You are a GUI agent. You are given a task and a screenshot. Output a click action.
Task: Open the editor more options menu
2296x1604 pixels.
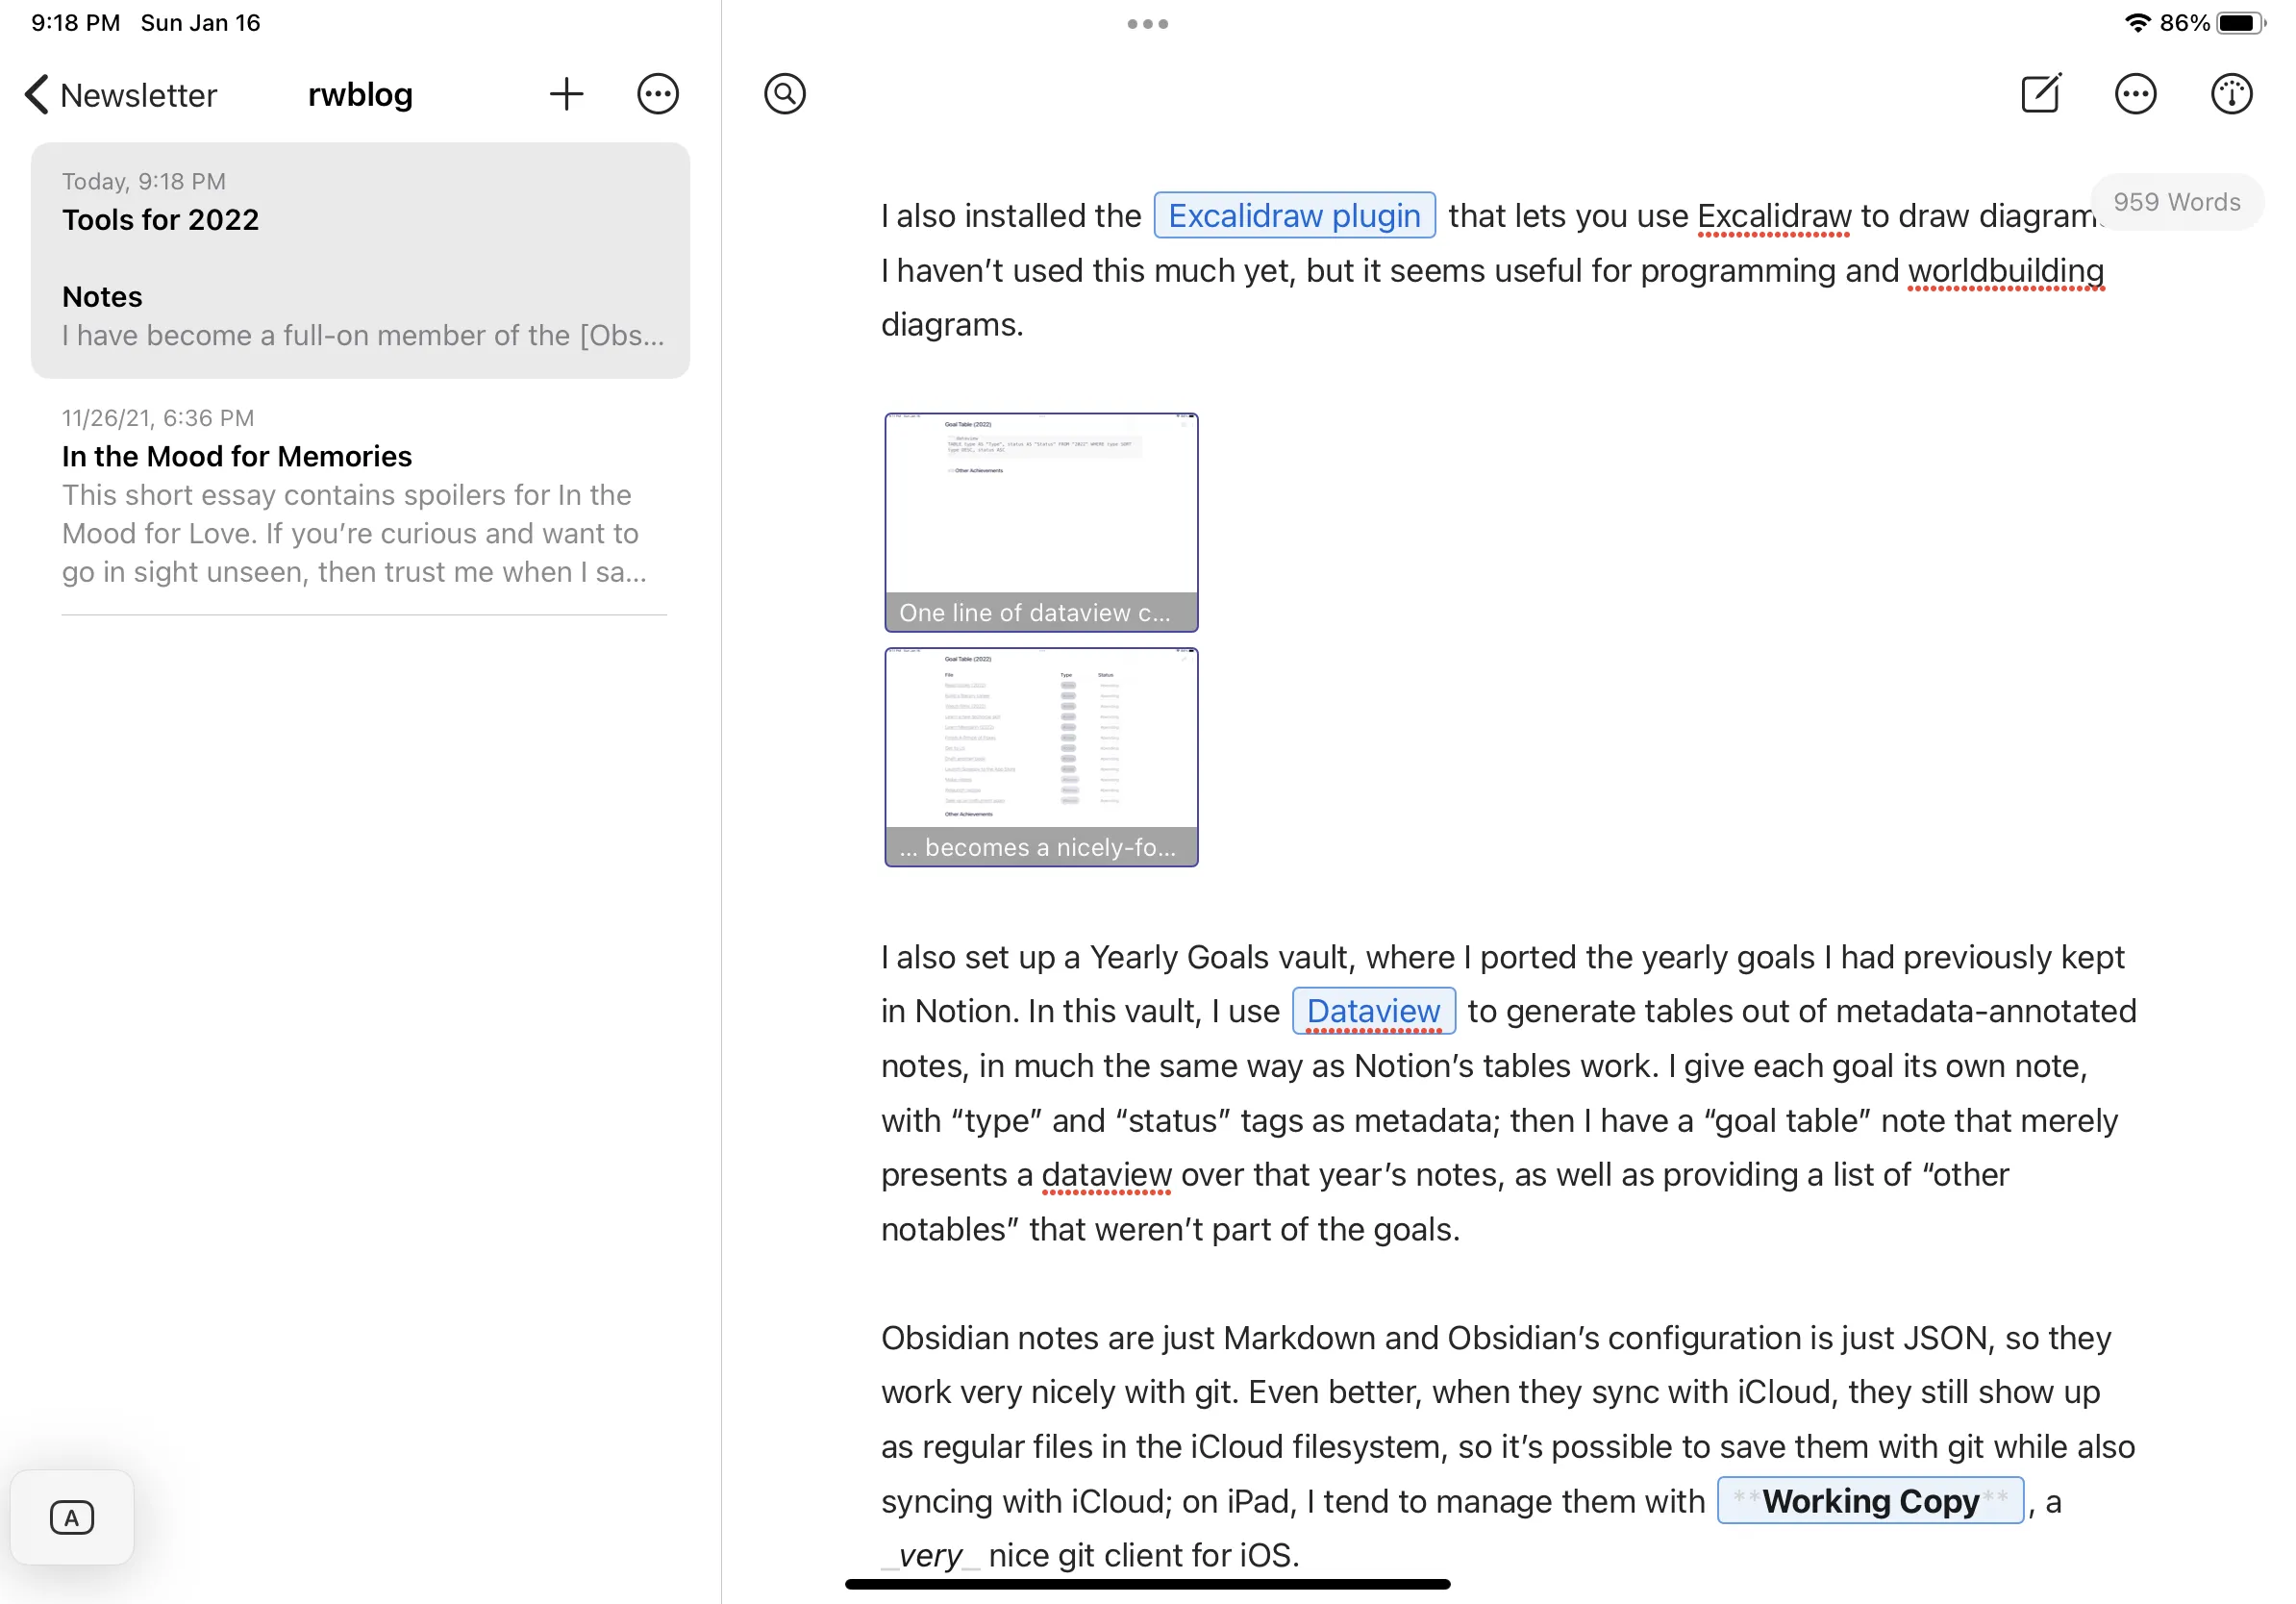[x=2135, y=95]
